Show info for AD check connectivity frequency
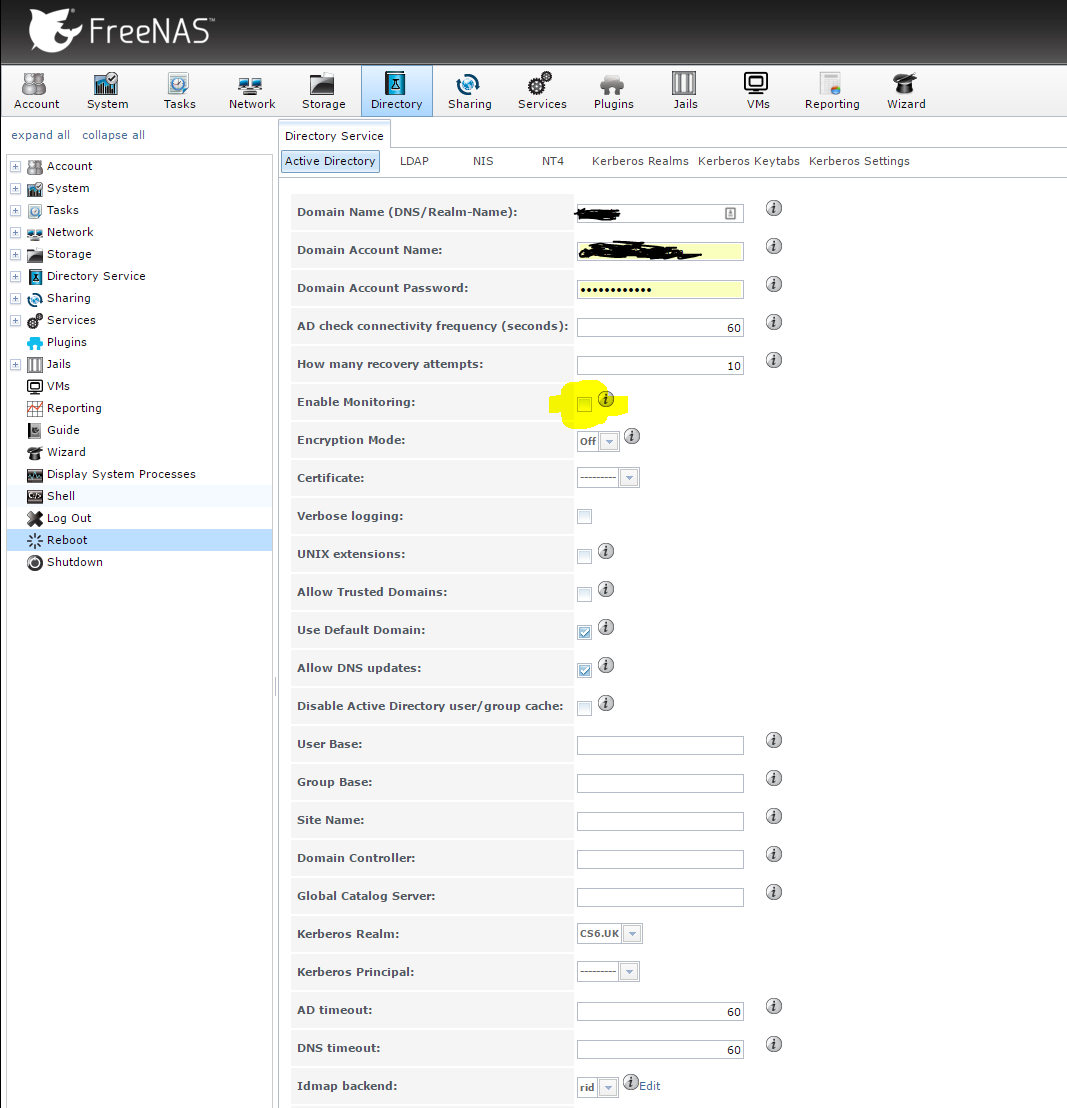This screenshot has width=1067, height=1108. point(774,322)
